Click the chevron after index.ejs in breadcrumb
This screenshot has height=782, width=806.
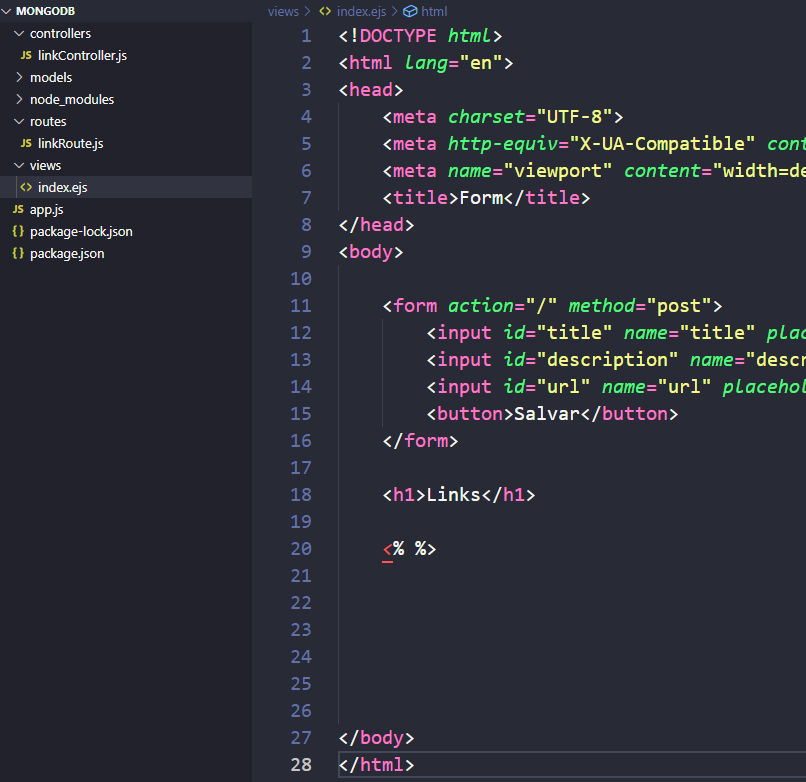[x=395, y=11]
